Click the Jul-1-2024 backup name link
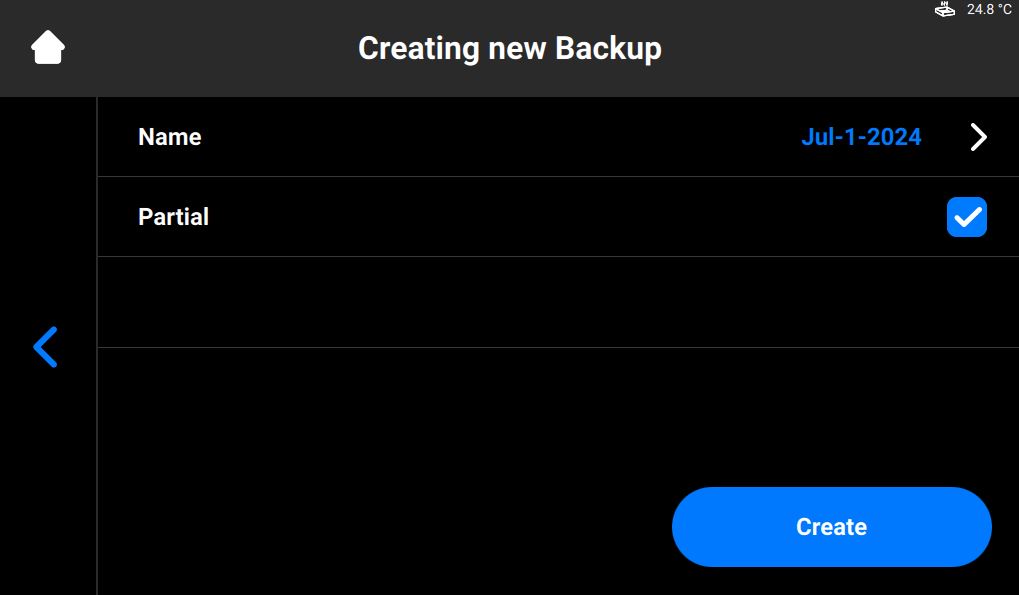 861,137
